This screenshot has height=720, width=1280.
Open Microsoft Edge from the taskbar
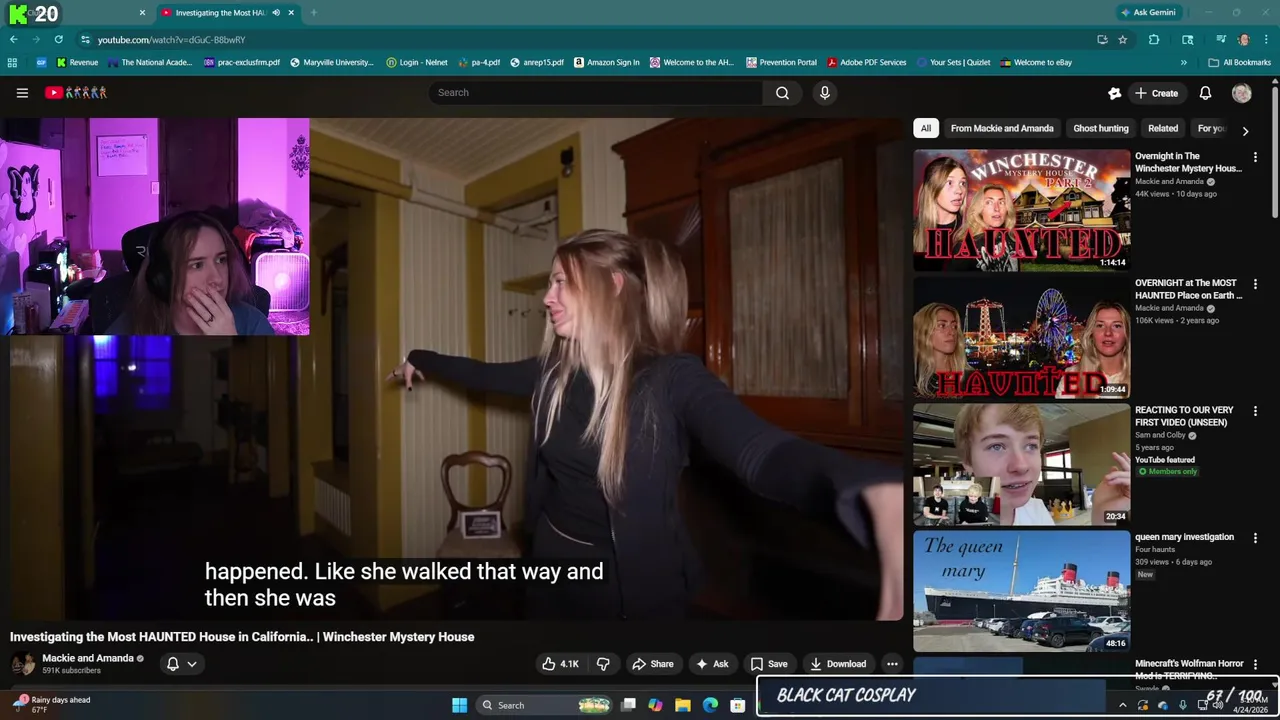tap(710, 705)
